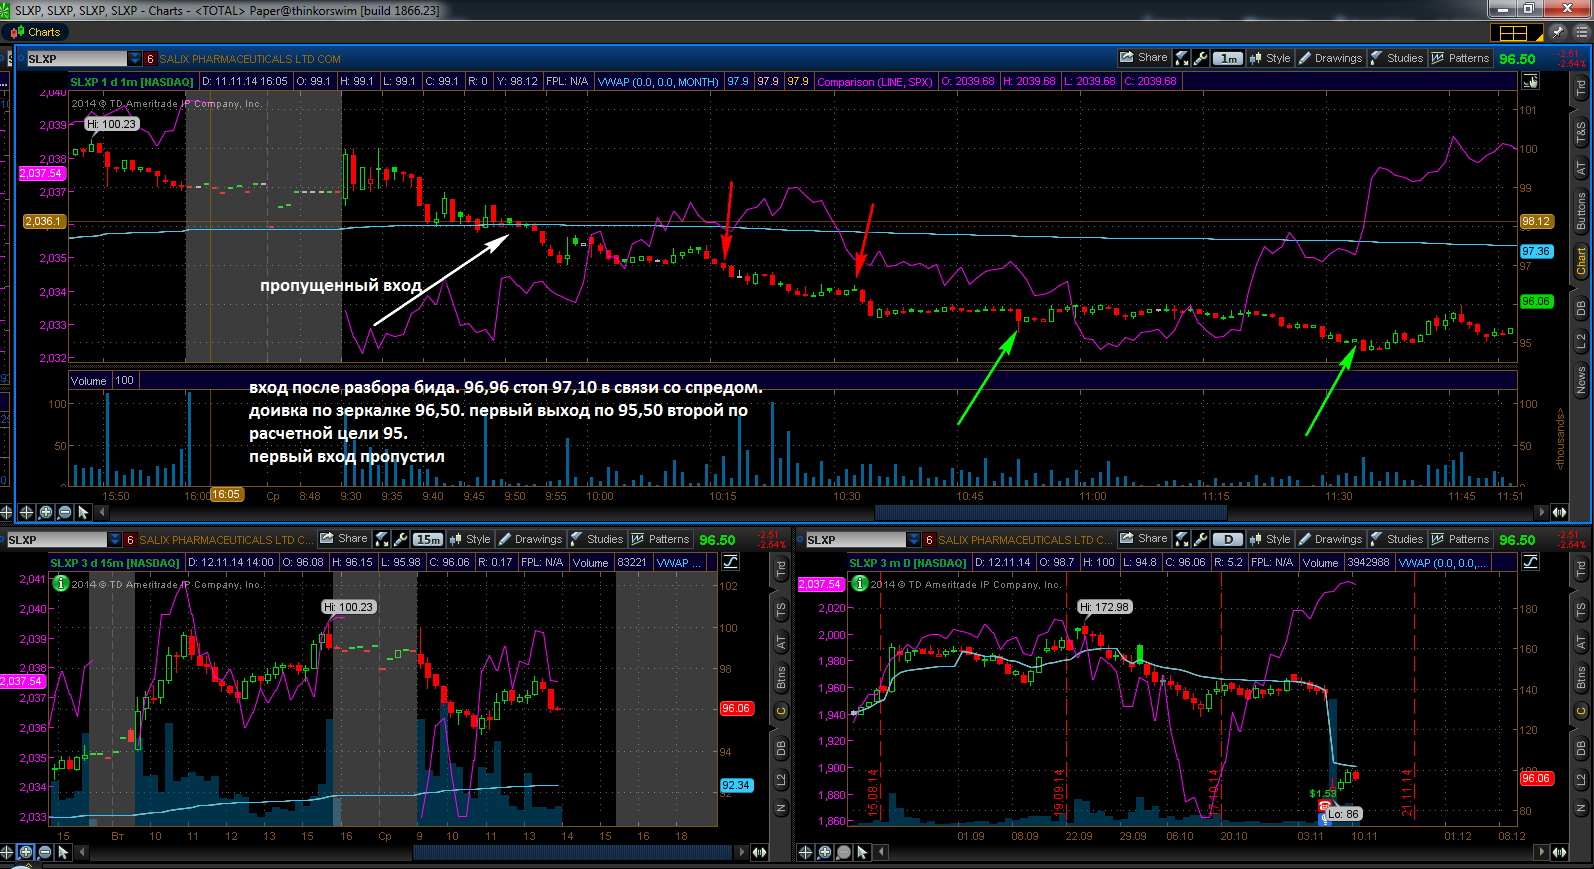
Task: Open Style menu in bottom-right chart
Action: 1270,539
